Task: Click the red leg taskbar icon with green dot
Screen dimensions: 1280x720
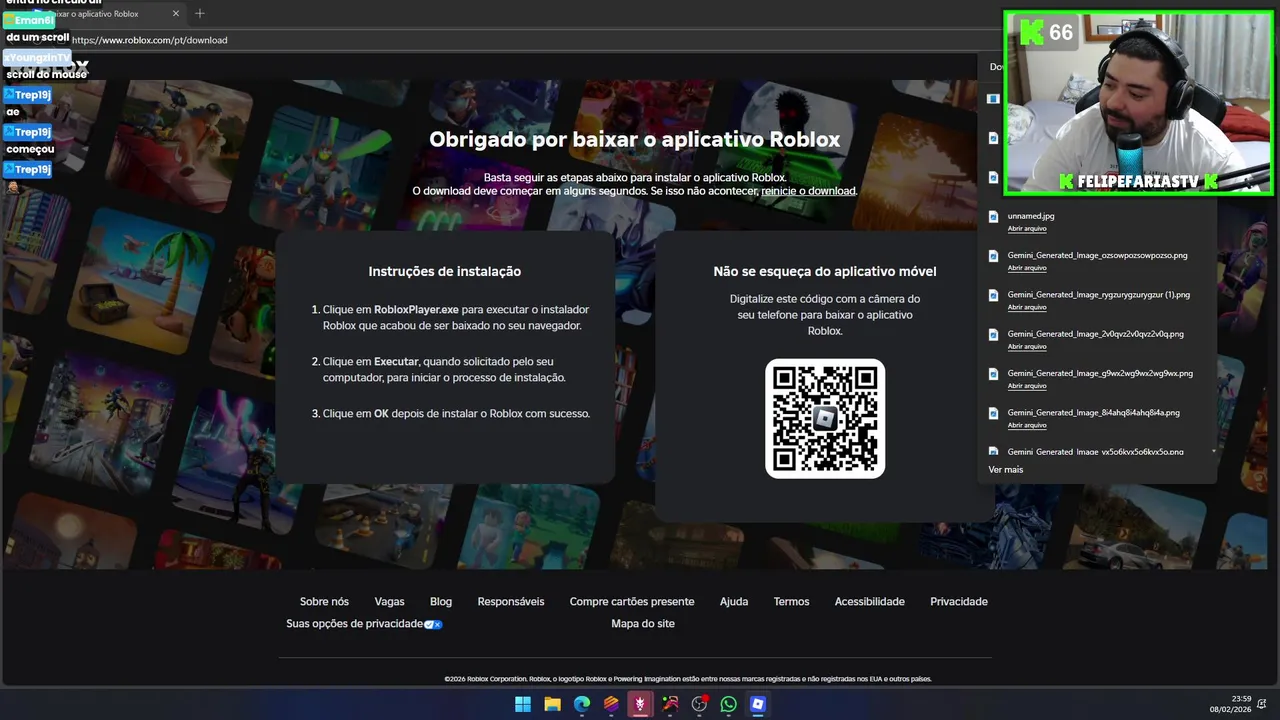Action: [670, 704]
